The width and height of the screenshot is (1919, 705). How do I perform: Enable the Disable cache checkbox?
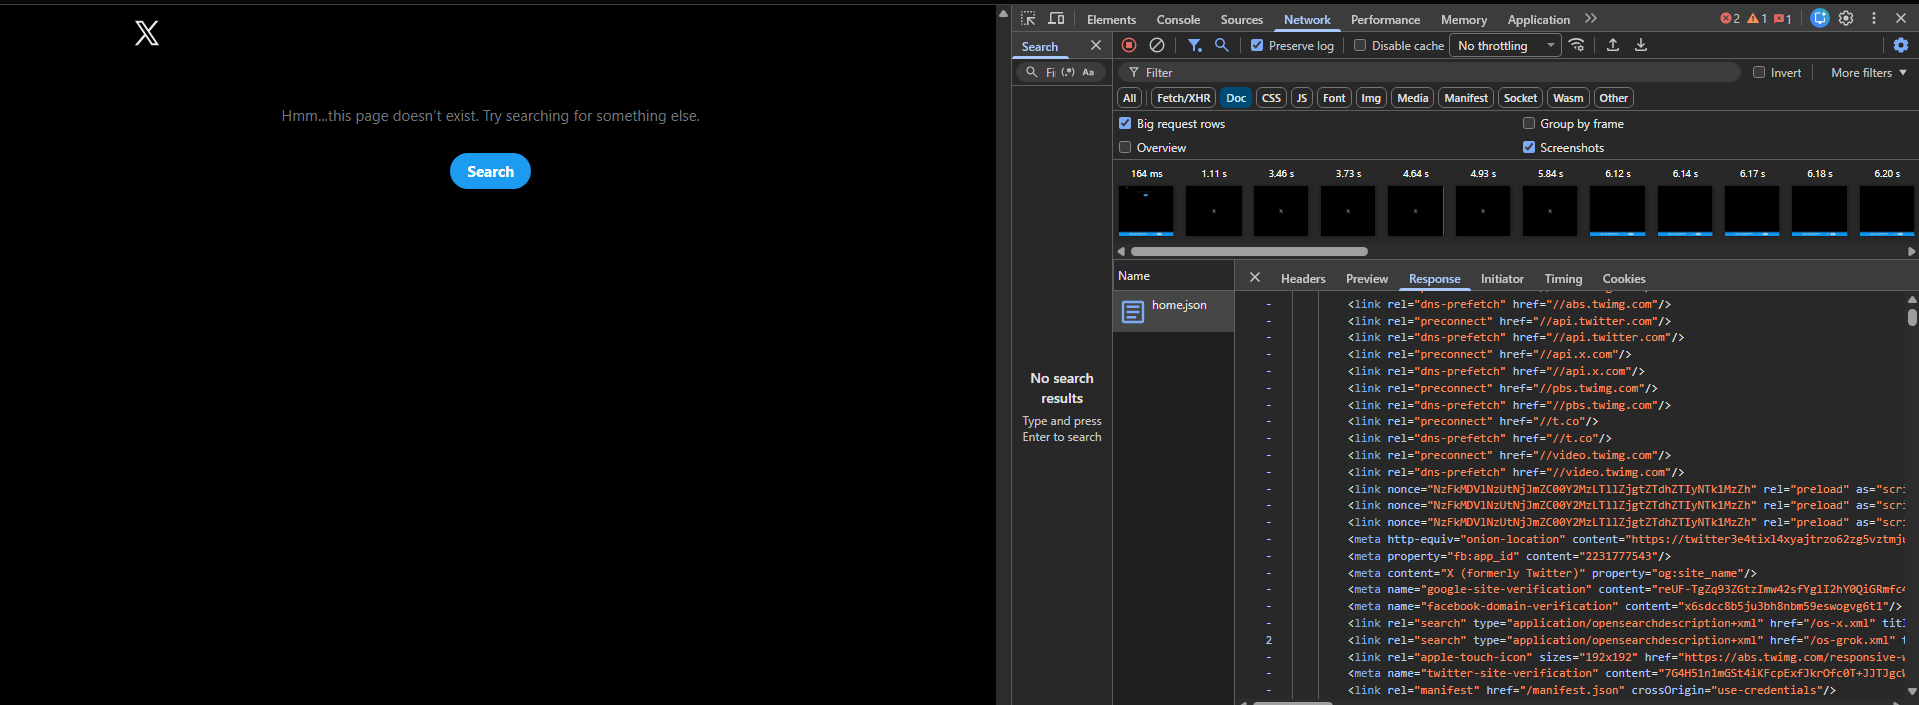coord(1360,45)
